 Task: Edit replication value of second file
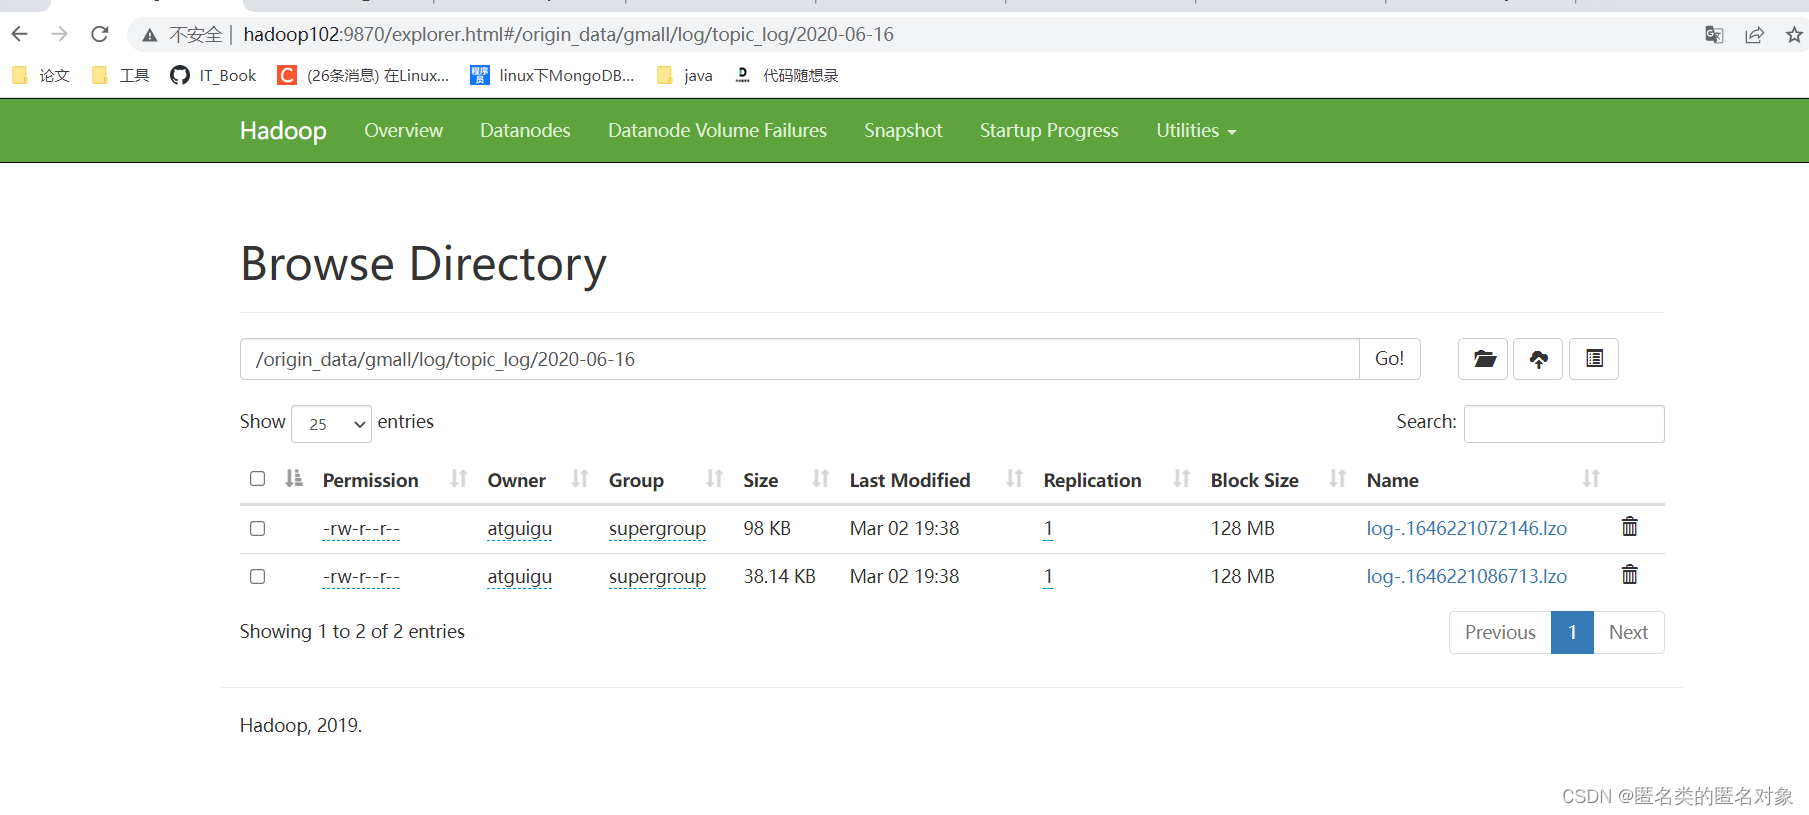coord(1047,577)
